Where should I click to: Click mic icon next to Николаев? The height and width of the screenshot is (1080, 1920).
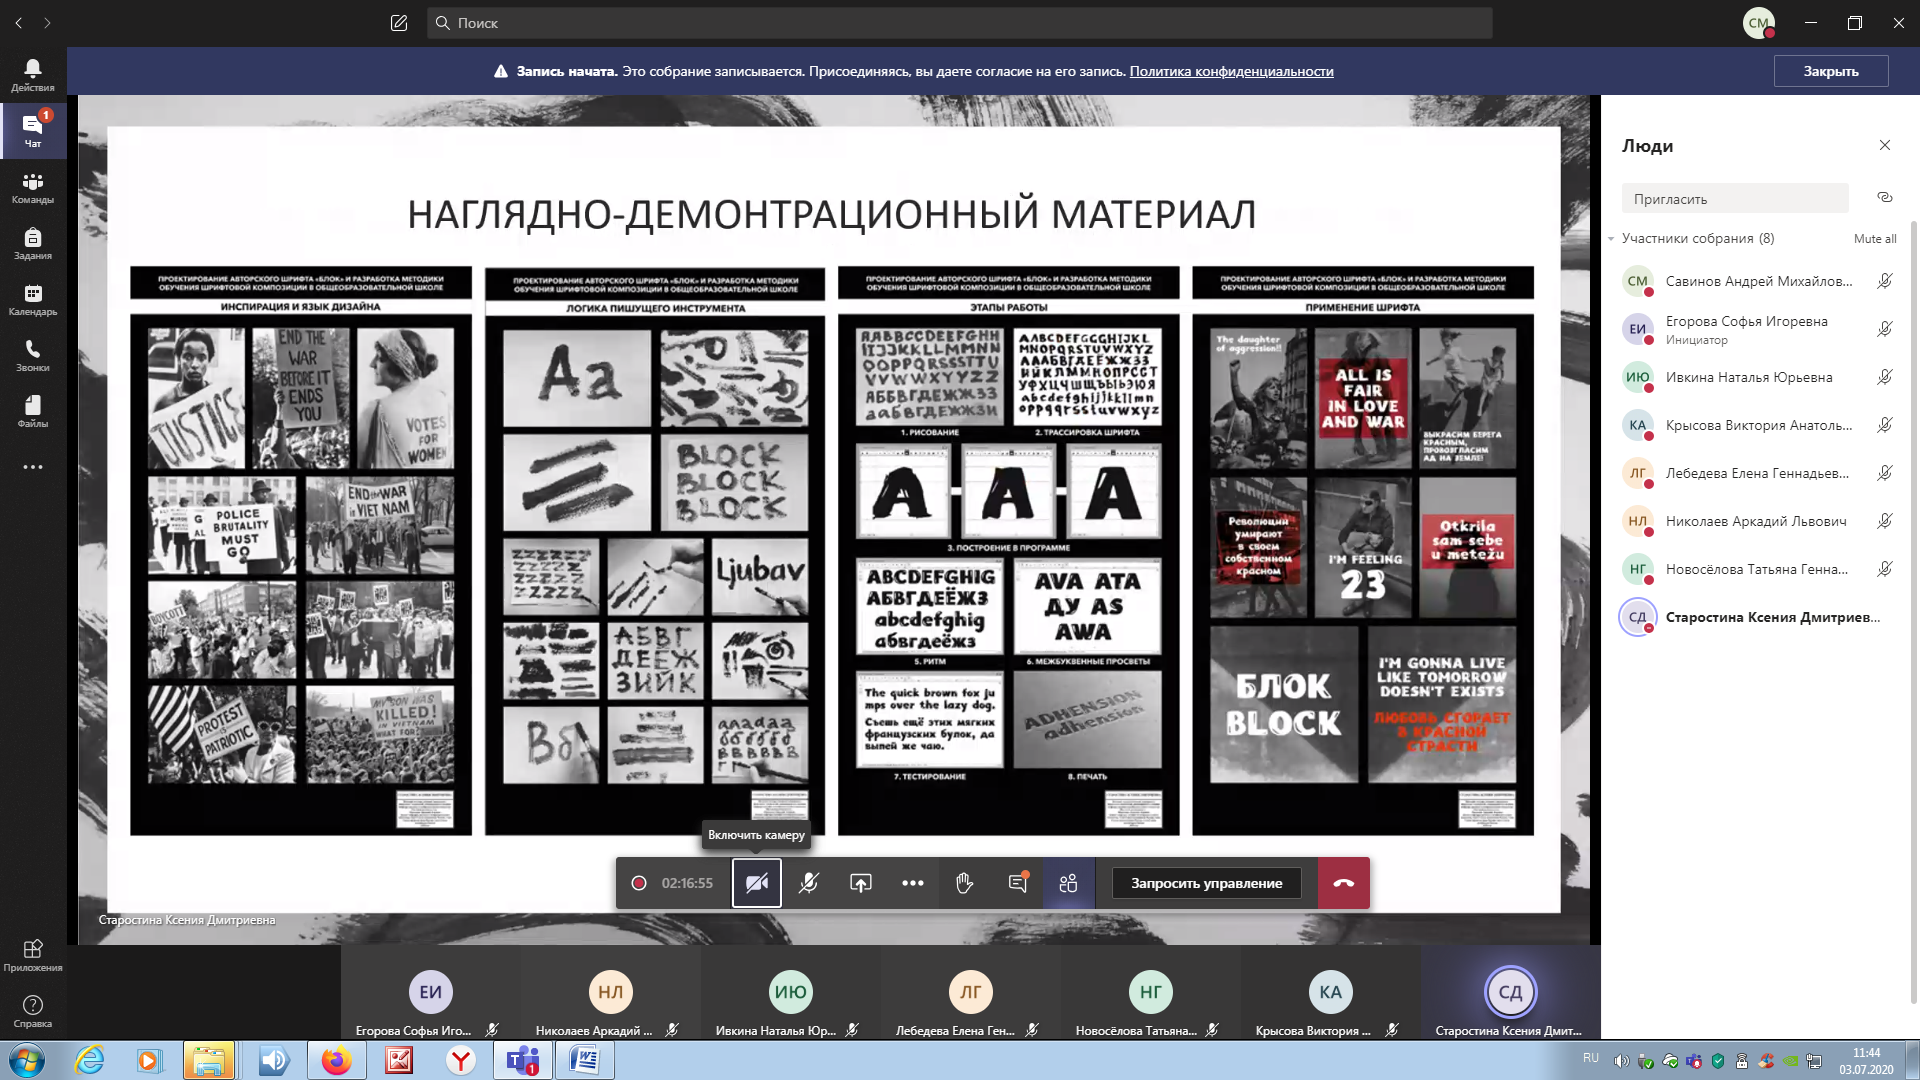[1885, 521]
